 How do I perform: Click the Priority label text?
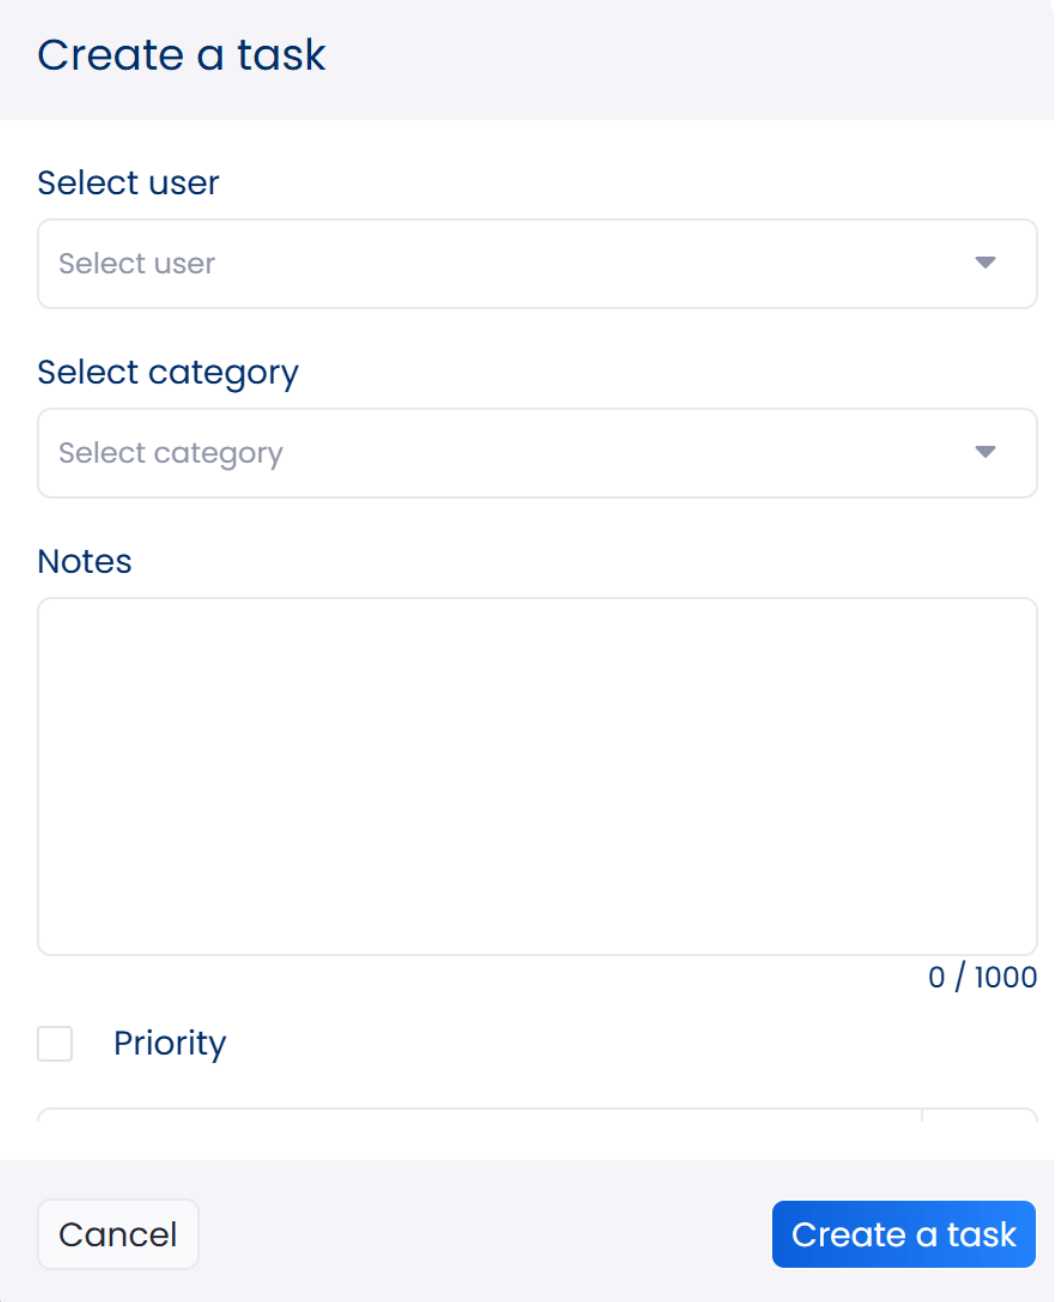click(x=170, y=1043)
